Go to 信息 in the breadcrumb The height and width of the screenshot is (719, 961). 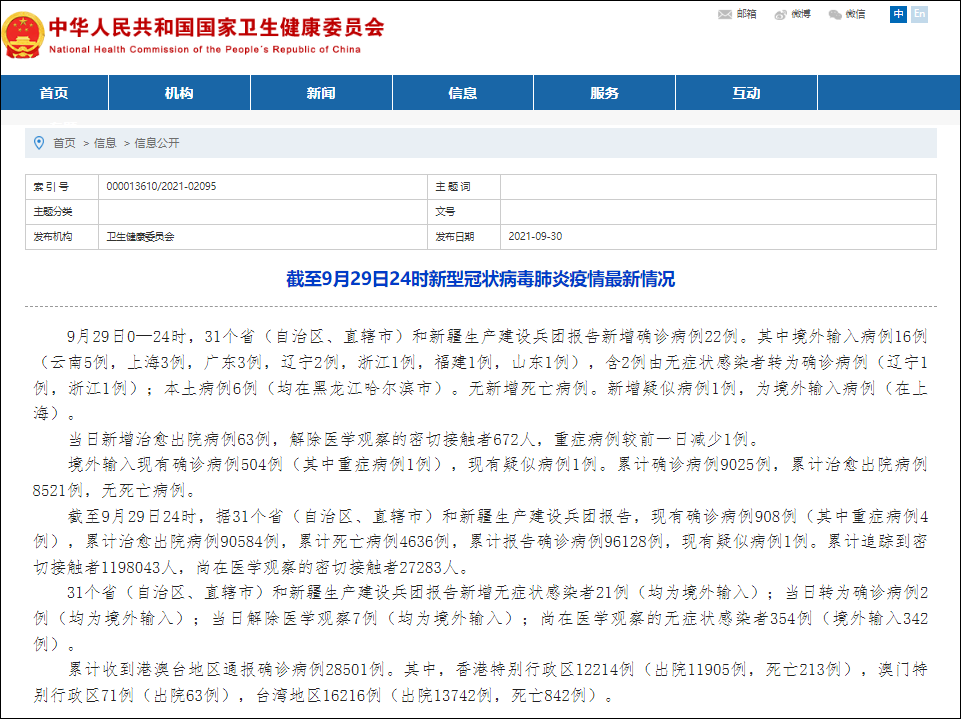pyautogui.click(x=105, y=143)
